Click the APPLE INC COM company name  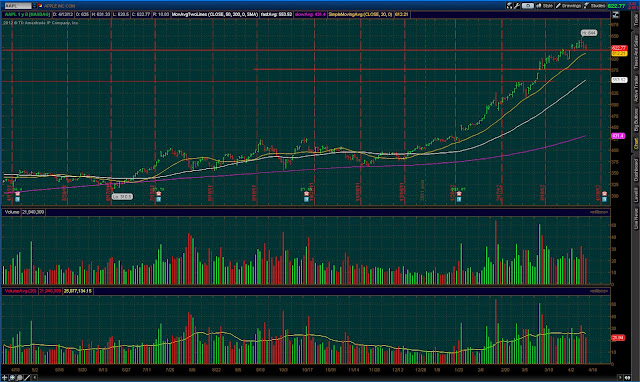60,6
